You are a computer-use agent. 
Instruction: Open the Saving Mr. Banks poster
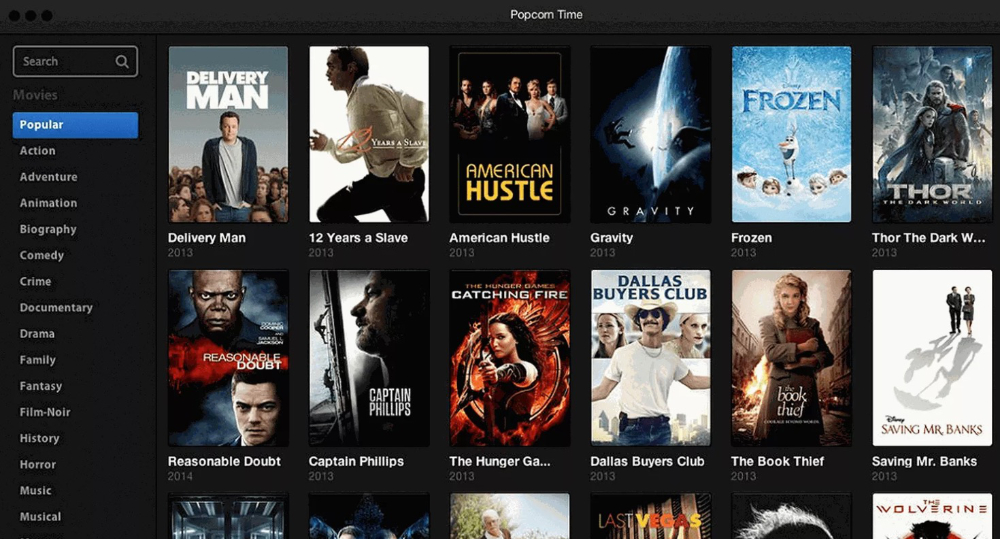point(932,358)
